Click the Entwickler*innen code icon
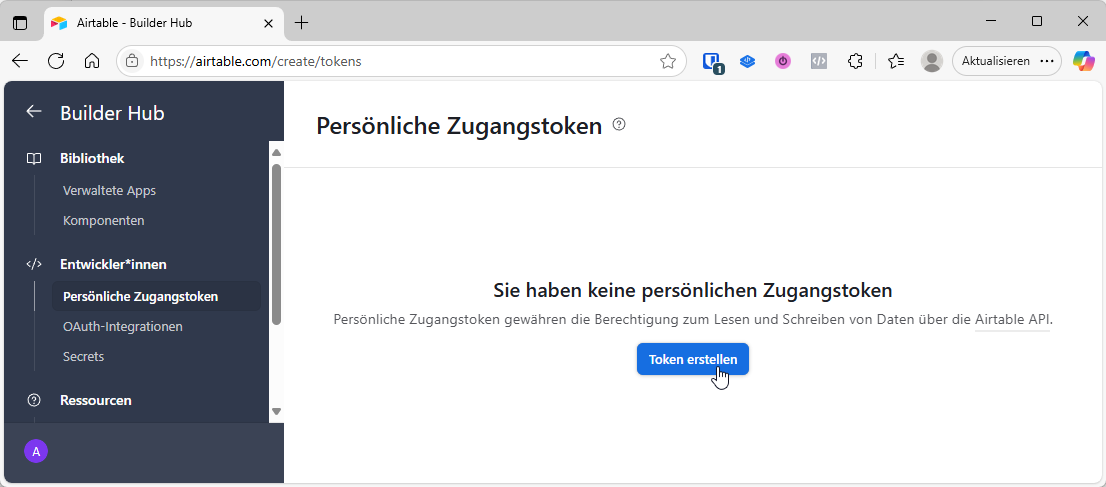Viewport: 1106px width, 487px height. (x=34, y=264)
